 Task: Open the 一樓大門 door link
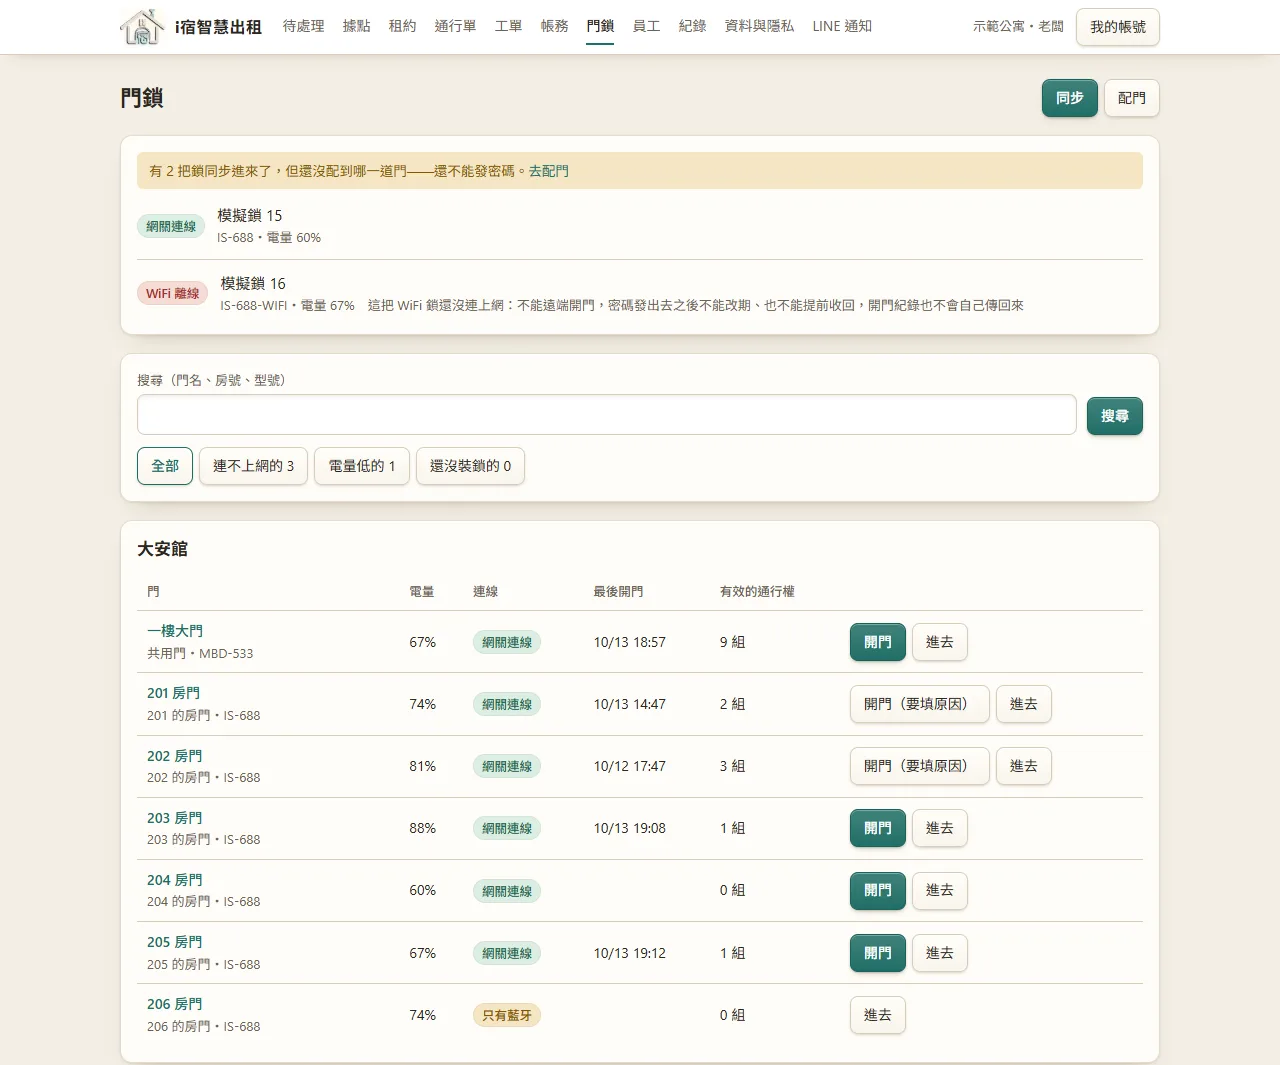pyautogui.click(x=175, y=631)
